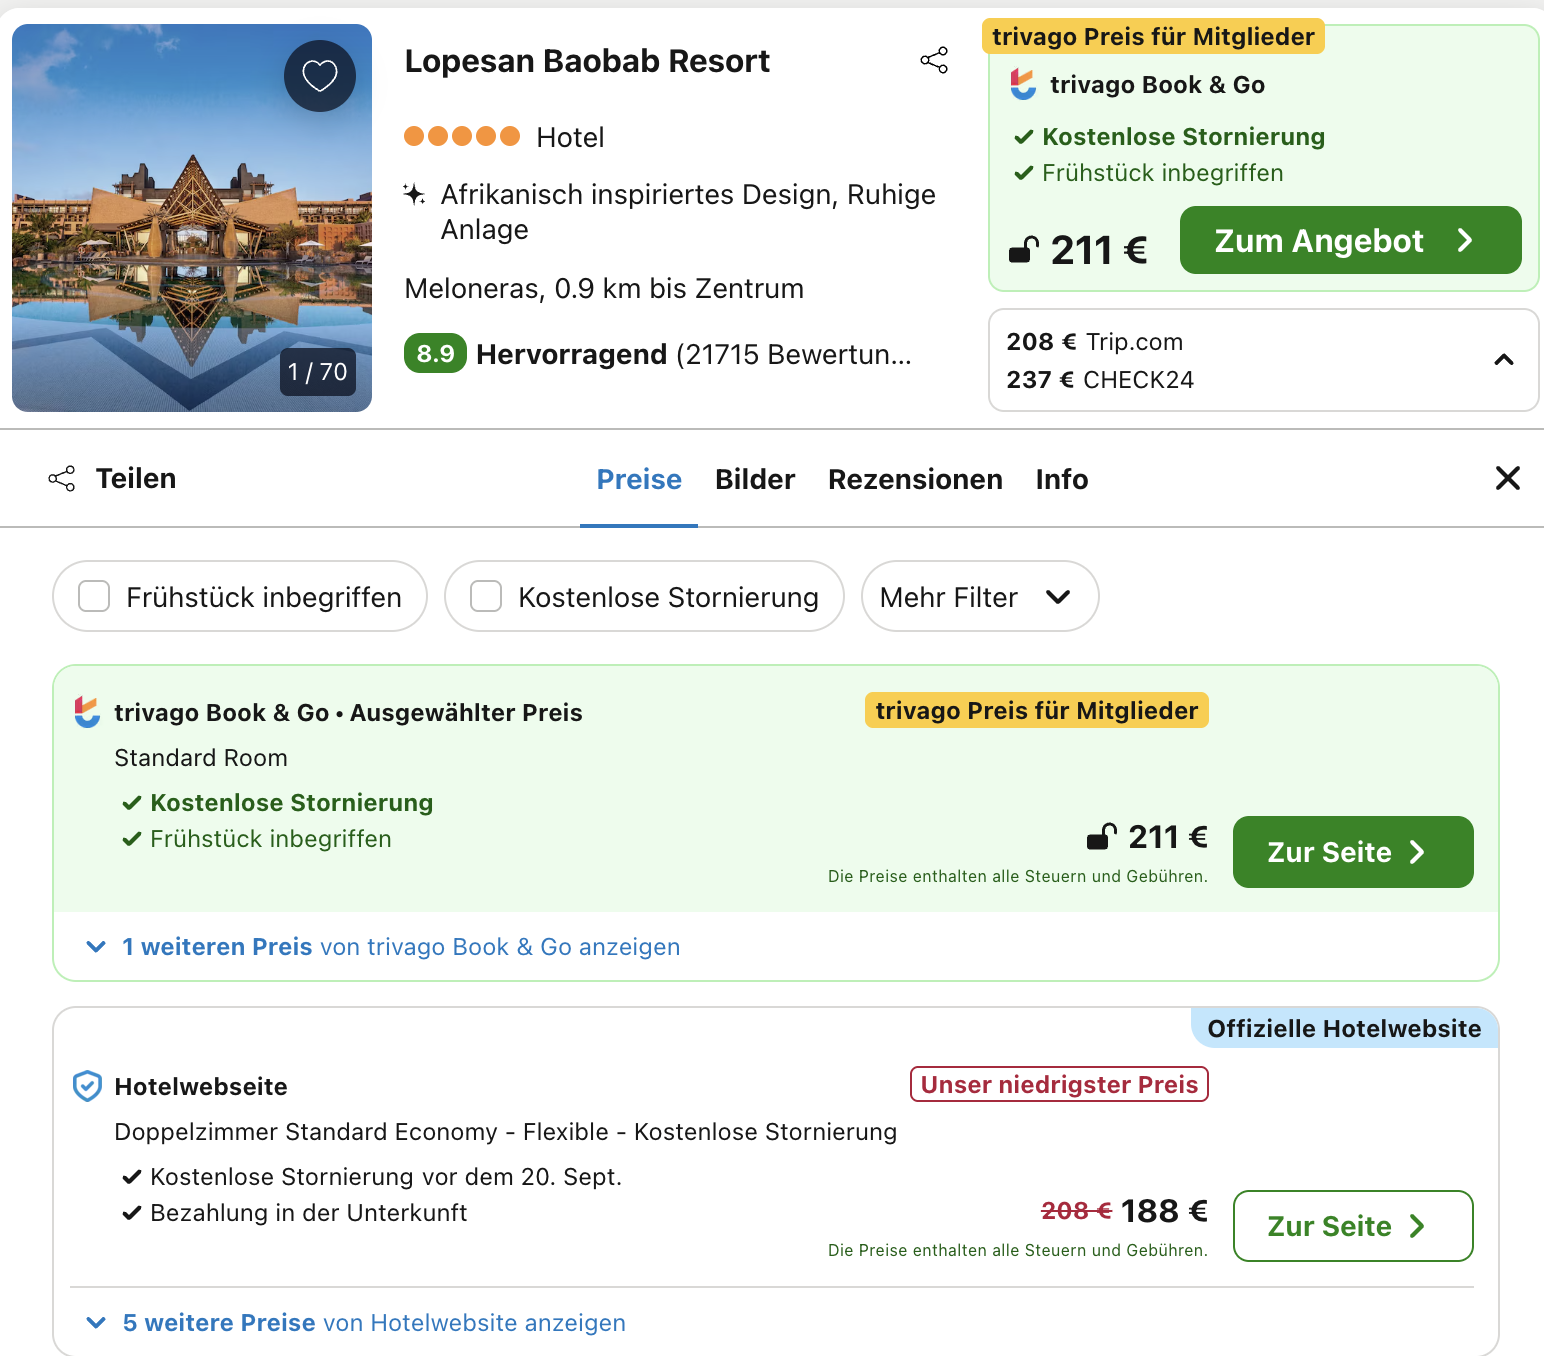
Task: Open the Rezensionen tab
Action: 914,480
